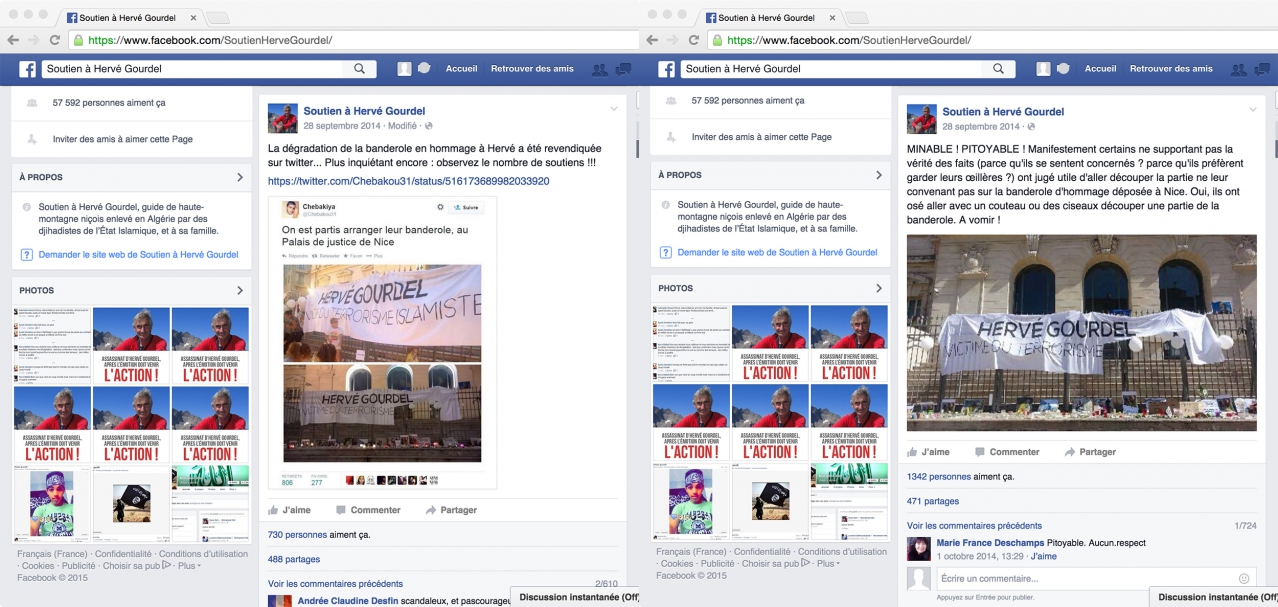This screenshot has width=1278, height=607.
Task: Click the 28 septembre 2014 timestamp in the right window
Action: (984, 127)
